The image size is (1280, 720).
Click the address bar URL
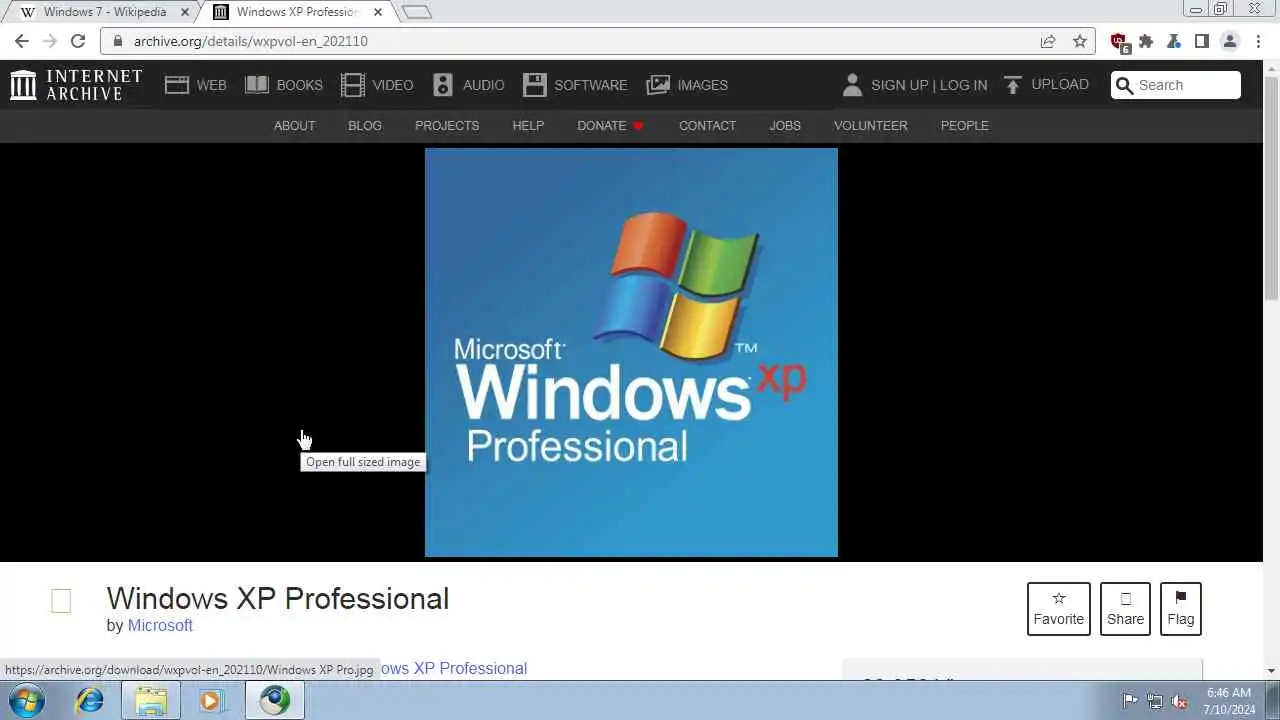click(251, 41)
